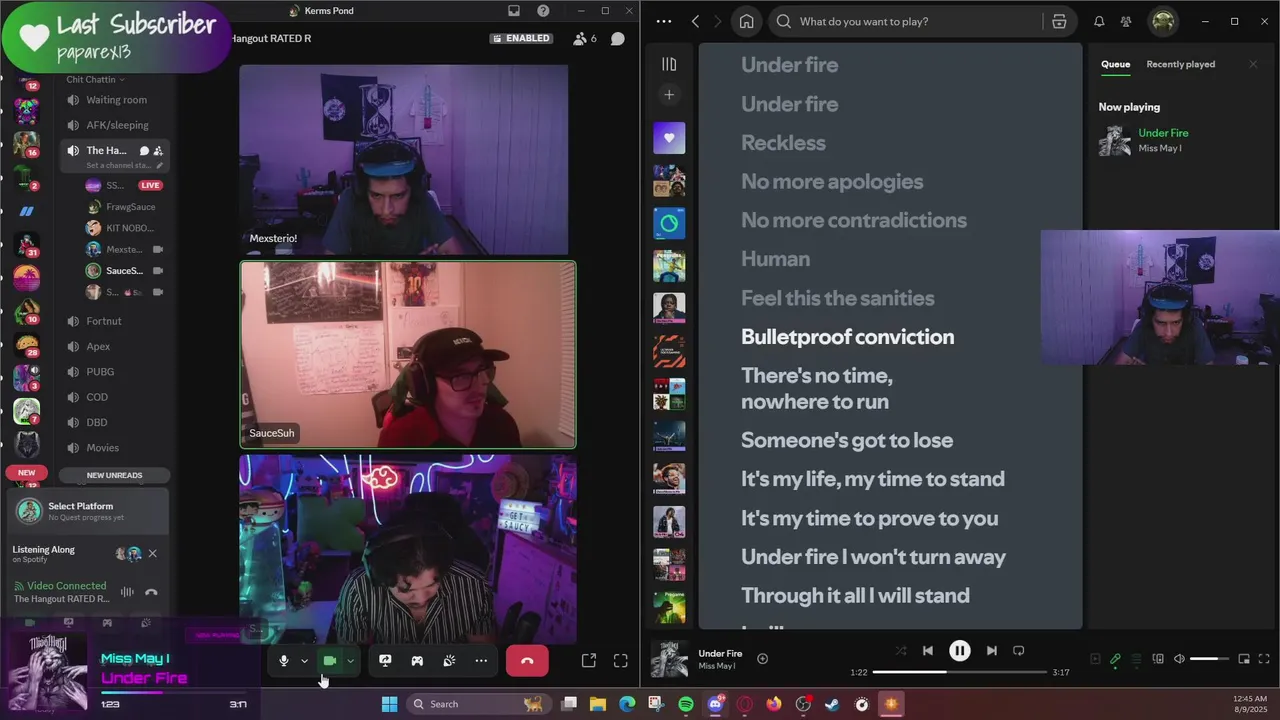Click the NEW badge in the server list
The width and height of the screenshot is (1280, 720).
tap(27, 473)
